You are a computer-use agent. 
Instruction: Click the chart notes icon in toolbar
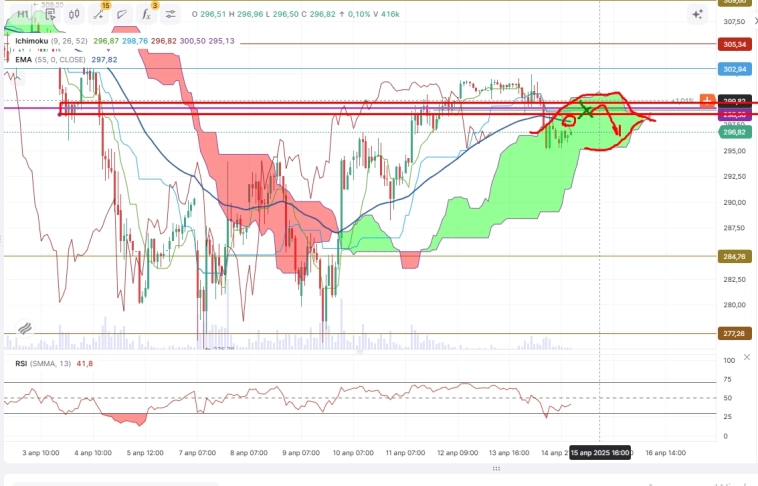pos(48,14)
